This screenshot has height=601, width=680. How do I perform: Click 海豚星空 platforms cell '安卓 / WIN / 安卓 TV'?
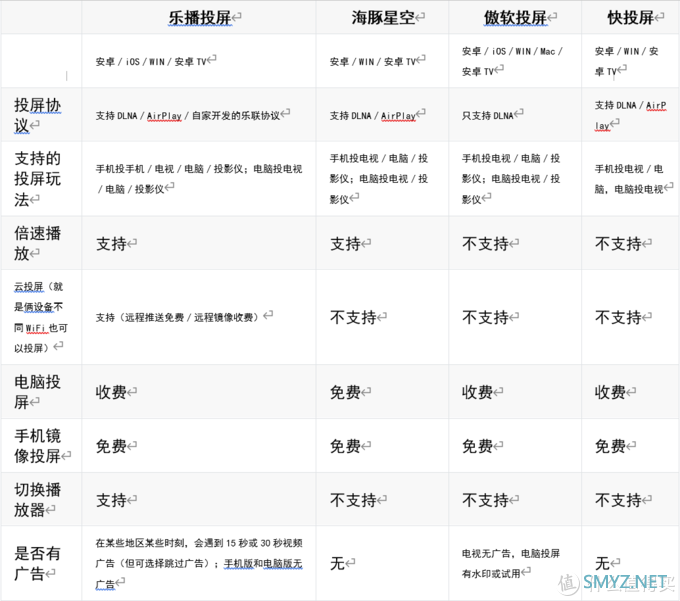click(373, 62)
